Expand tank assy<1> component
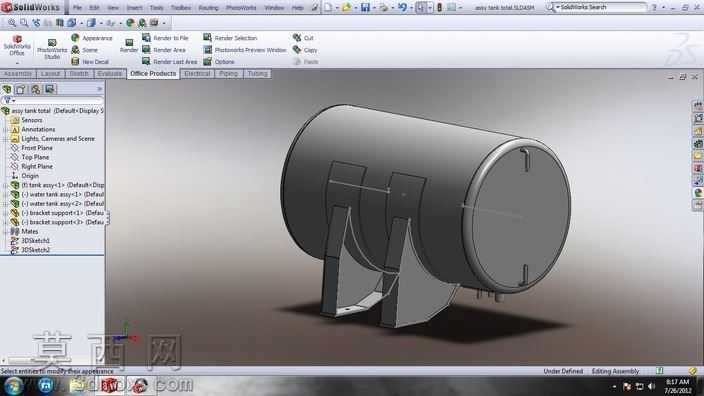 [5, 185]
